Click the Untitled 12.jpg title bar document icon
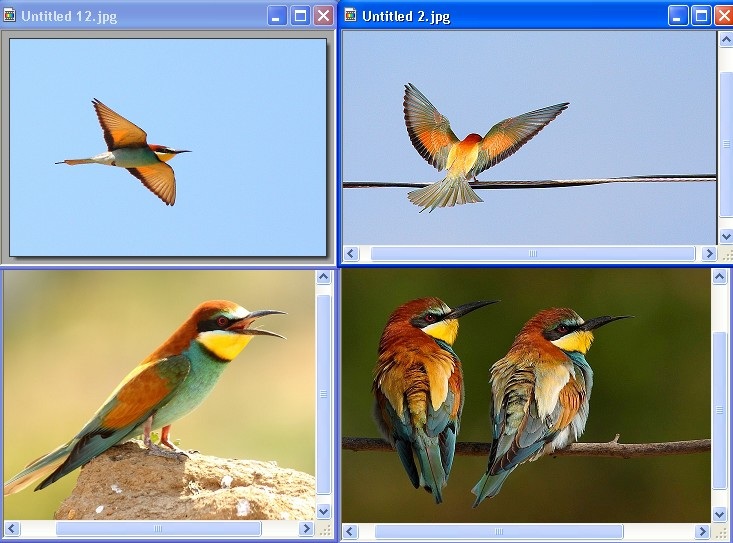The height and width of the screenshot is (543, 733). (10, 16)
